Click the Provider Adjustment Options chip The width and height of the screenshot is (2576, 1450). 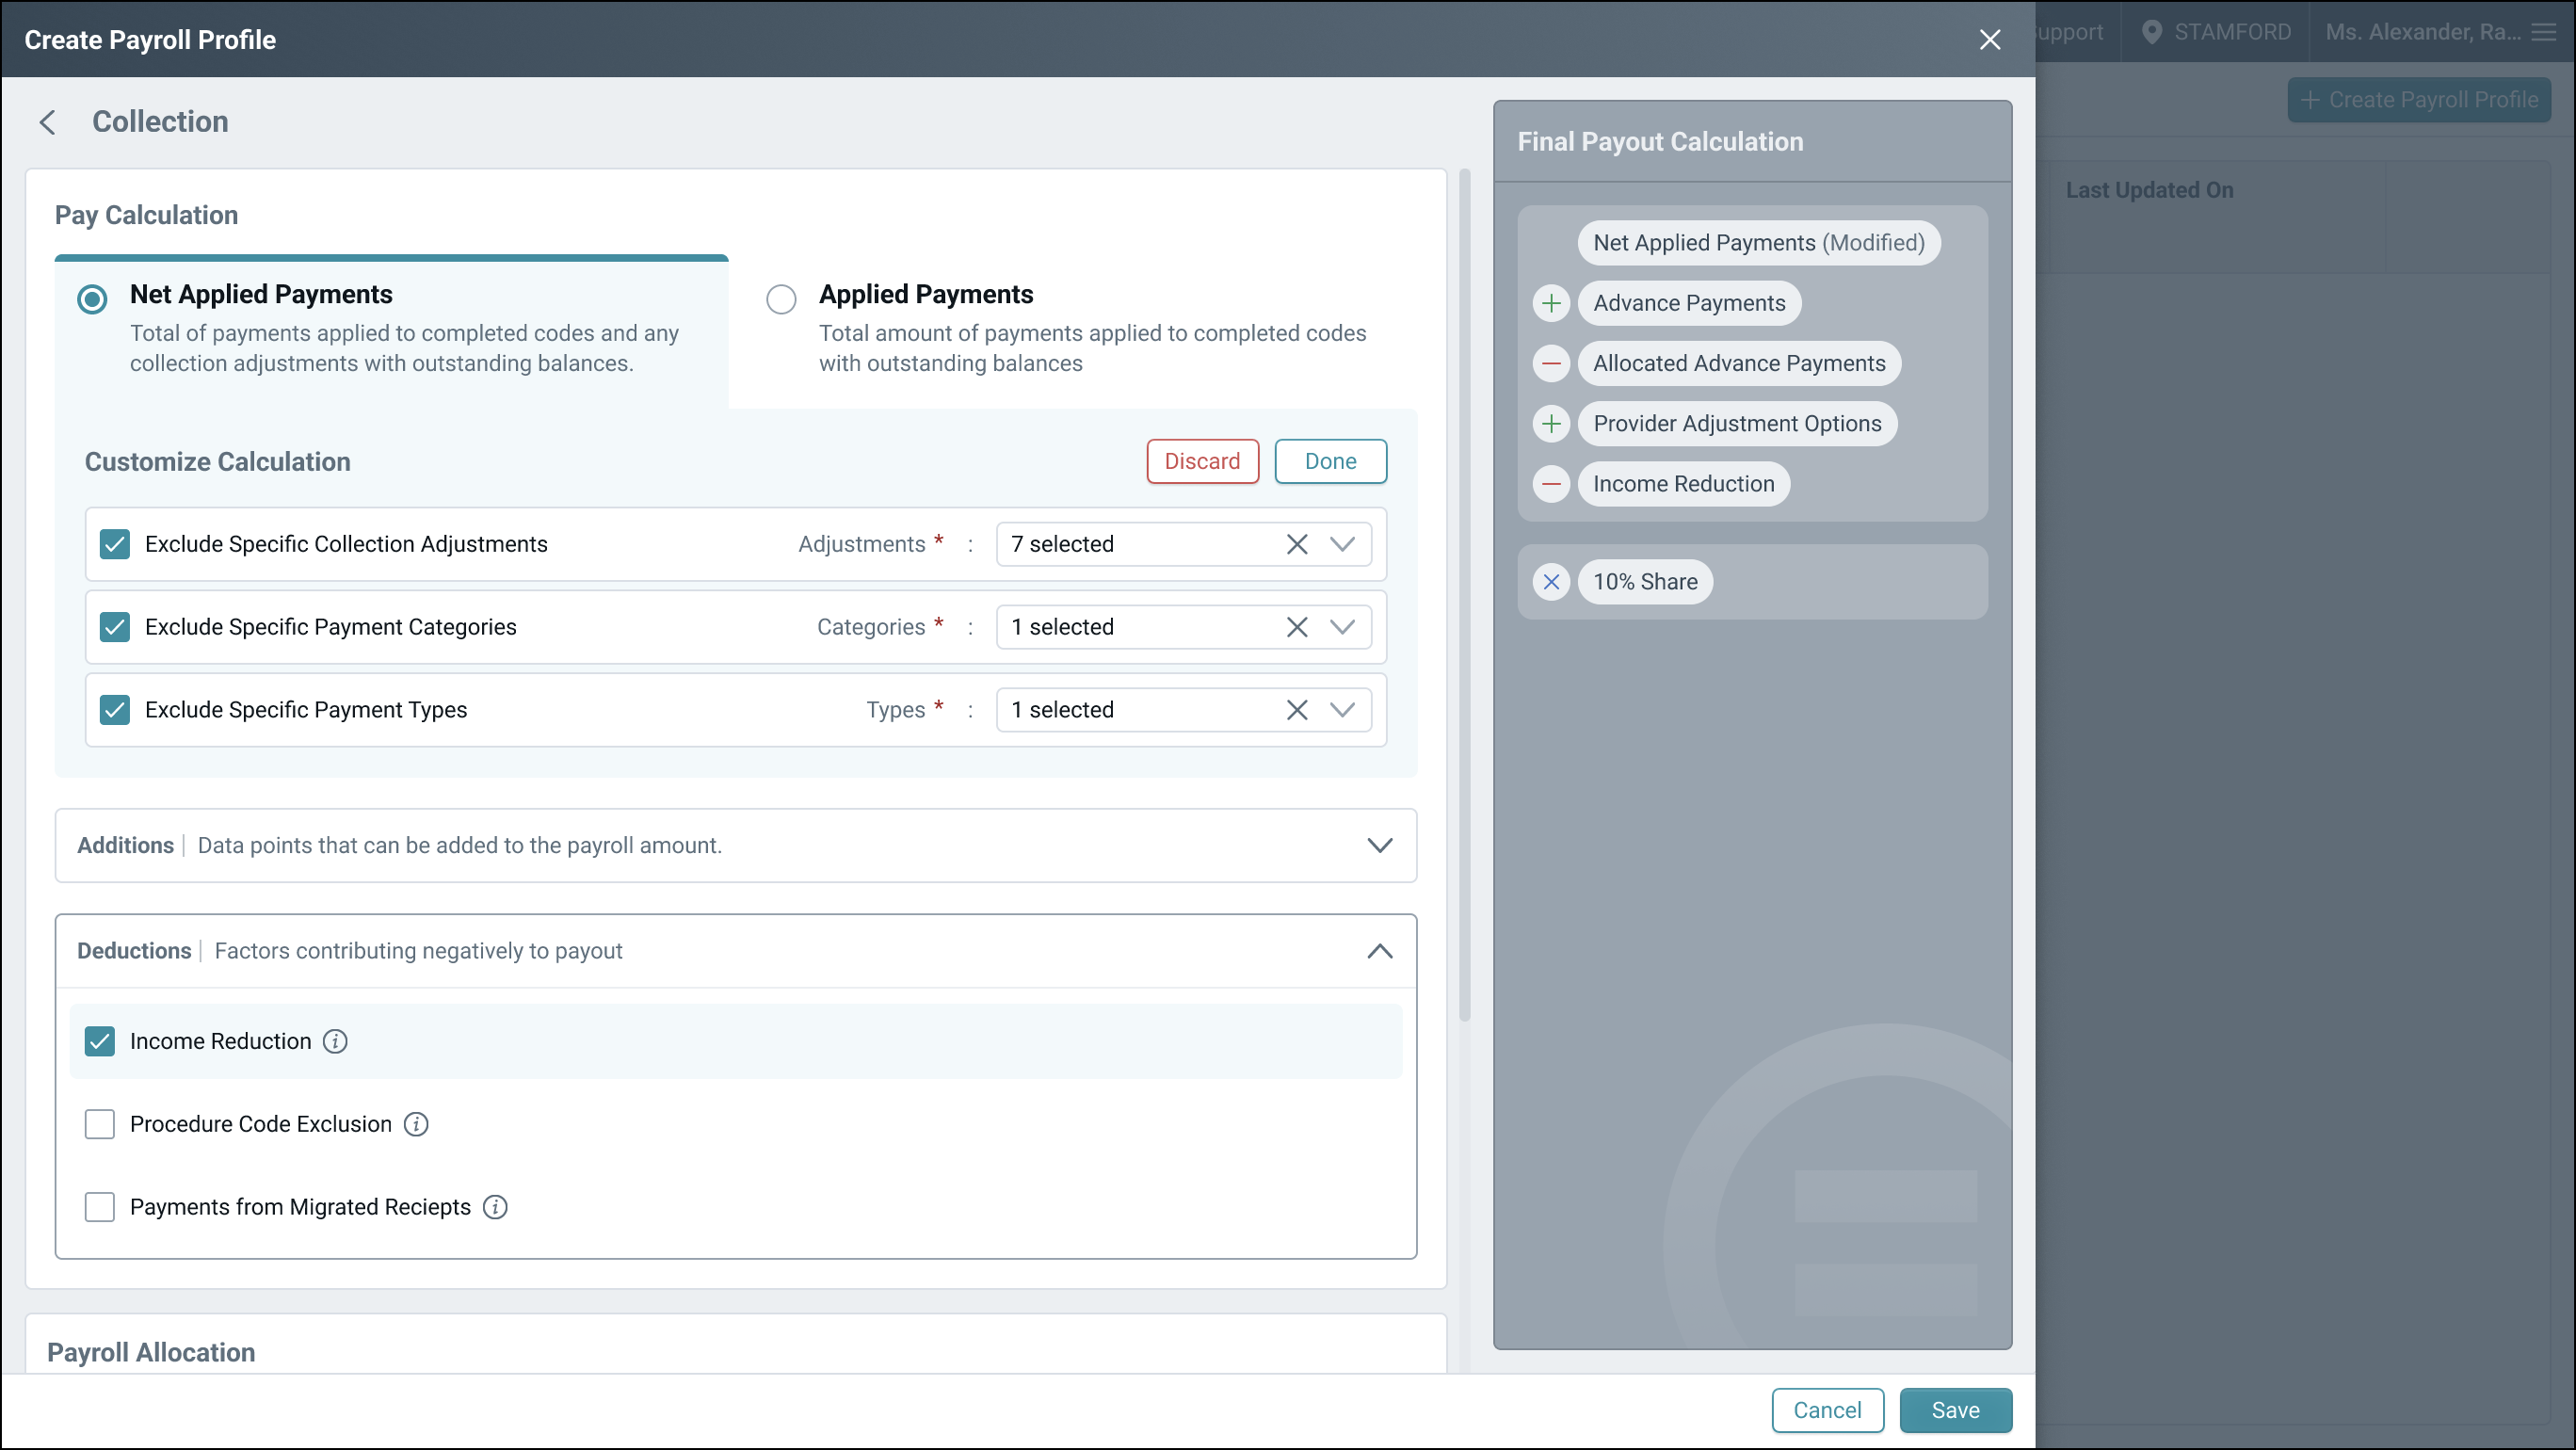(x=1737, y=423)
